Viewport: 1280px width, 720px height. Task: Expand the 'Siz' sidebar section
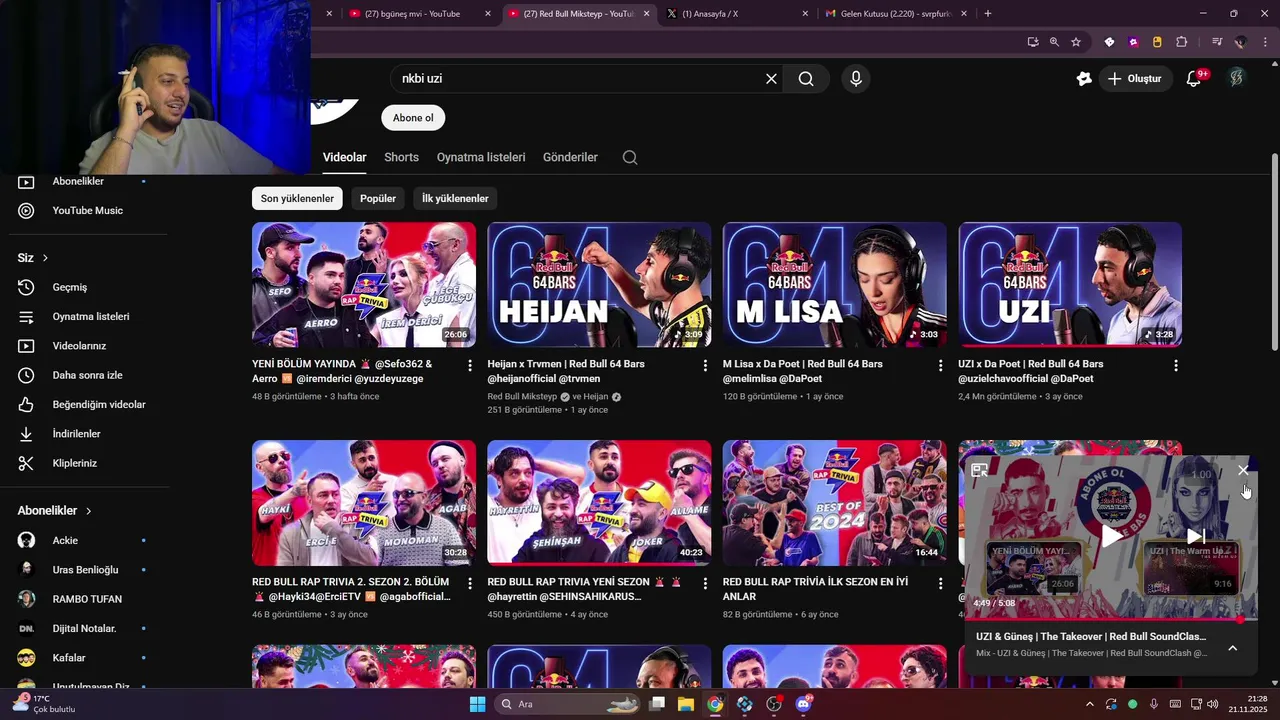(x=33, y=258)
